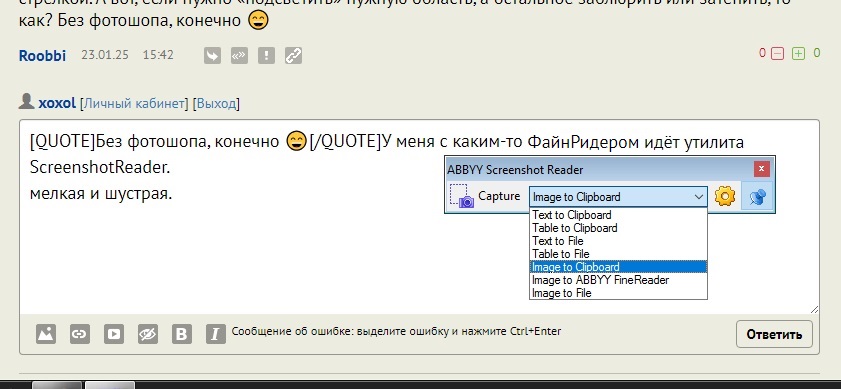841x389 pixels.
Task: Click the reply arrow icon under Roobbi's post
Action: pos(212,55)
